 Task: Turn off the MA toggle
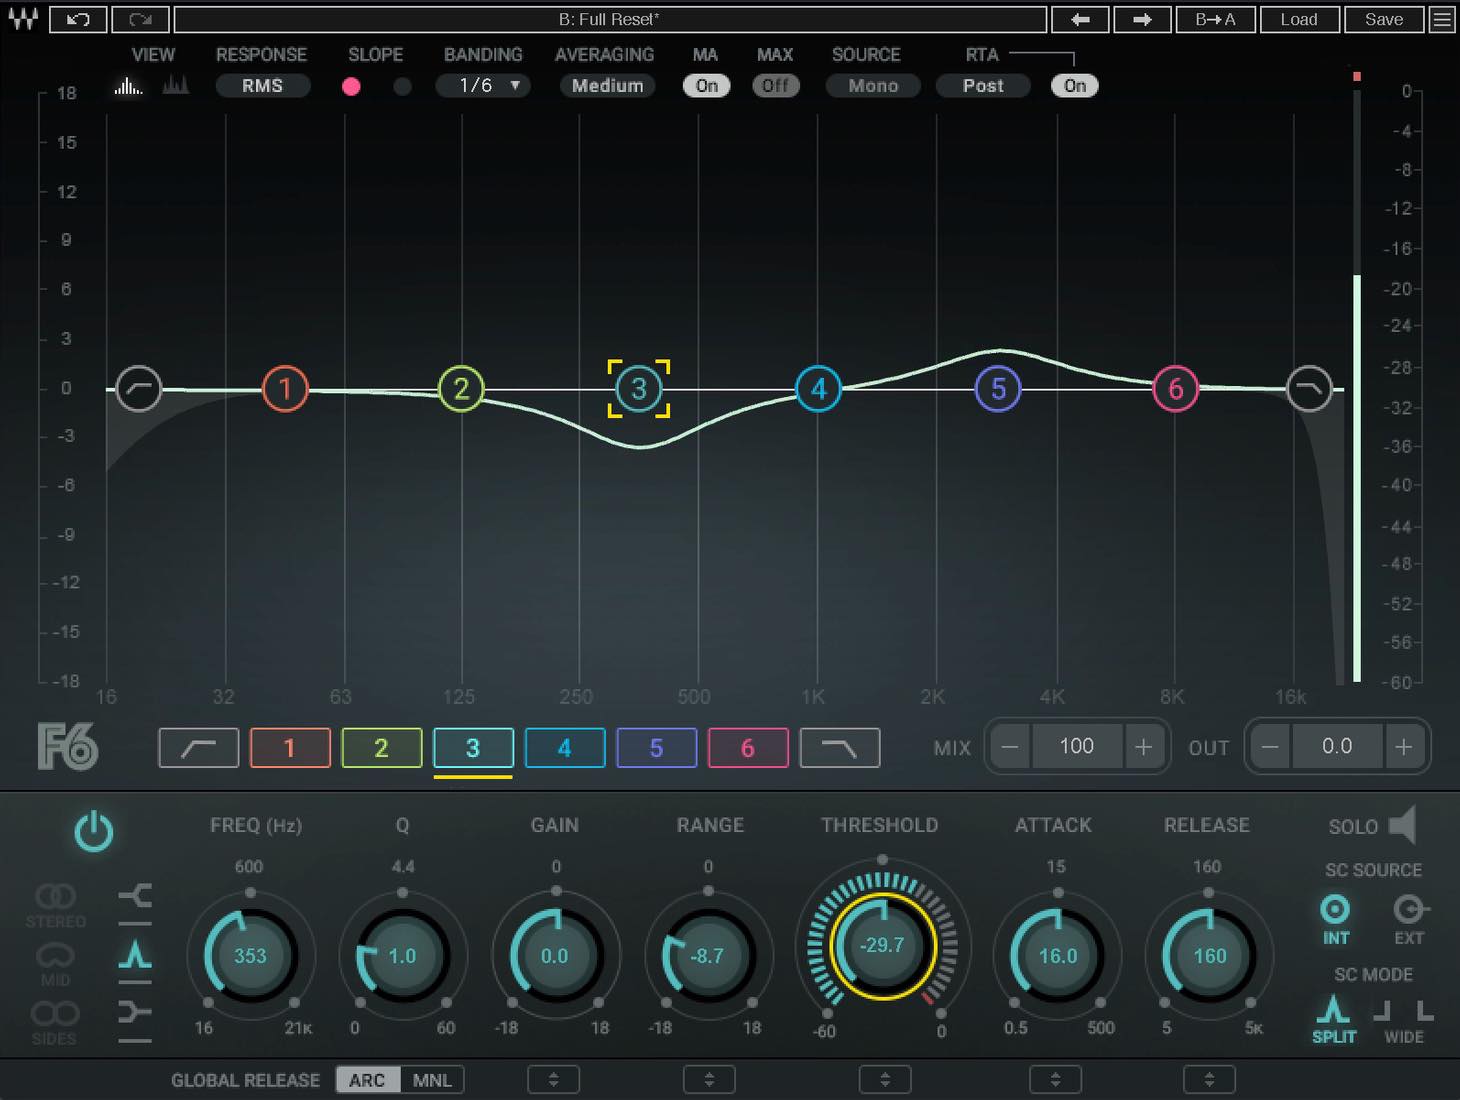[707, 86]
